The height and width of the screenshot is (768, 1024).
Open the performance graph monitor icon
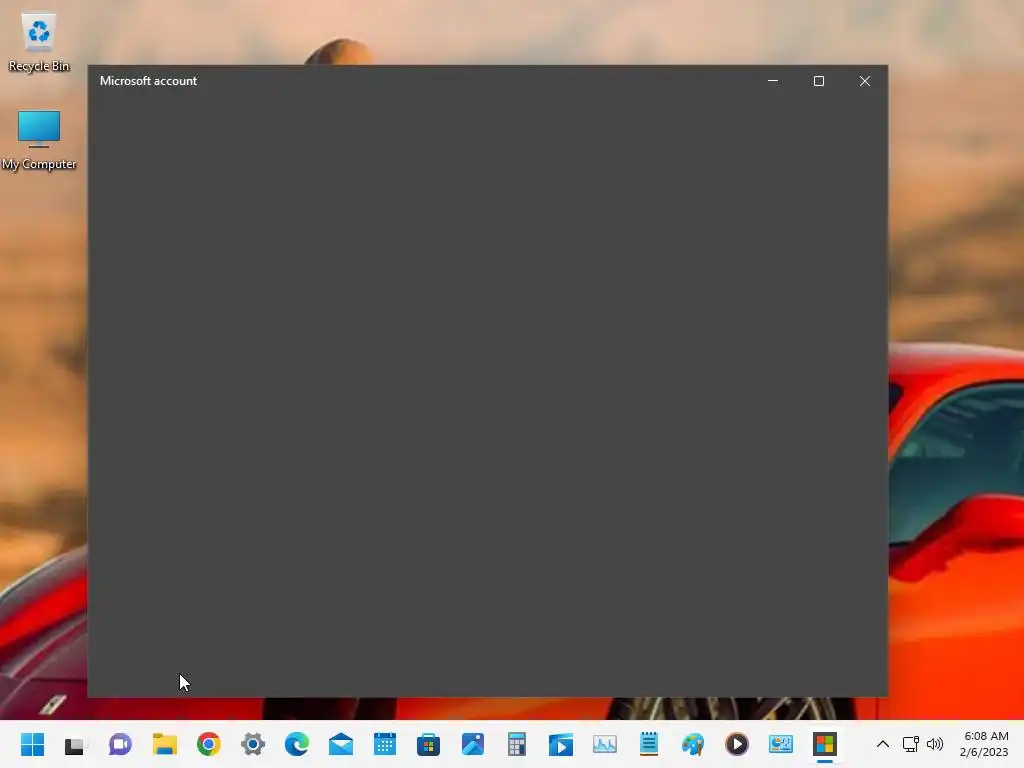point(605,744)
